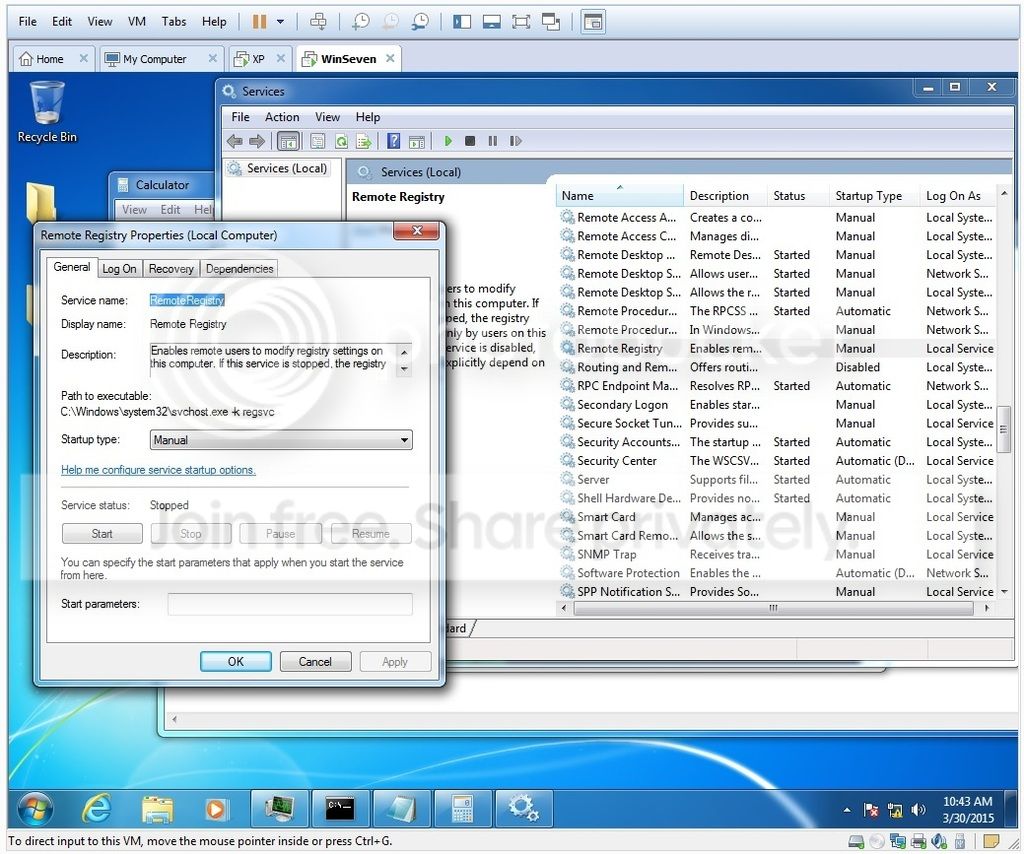Image resolution: width=1024 pixels, height=854 pixels.
Task: Sort services by the Status column header
Action: [798, 196]
